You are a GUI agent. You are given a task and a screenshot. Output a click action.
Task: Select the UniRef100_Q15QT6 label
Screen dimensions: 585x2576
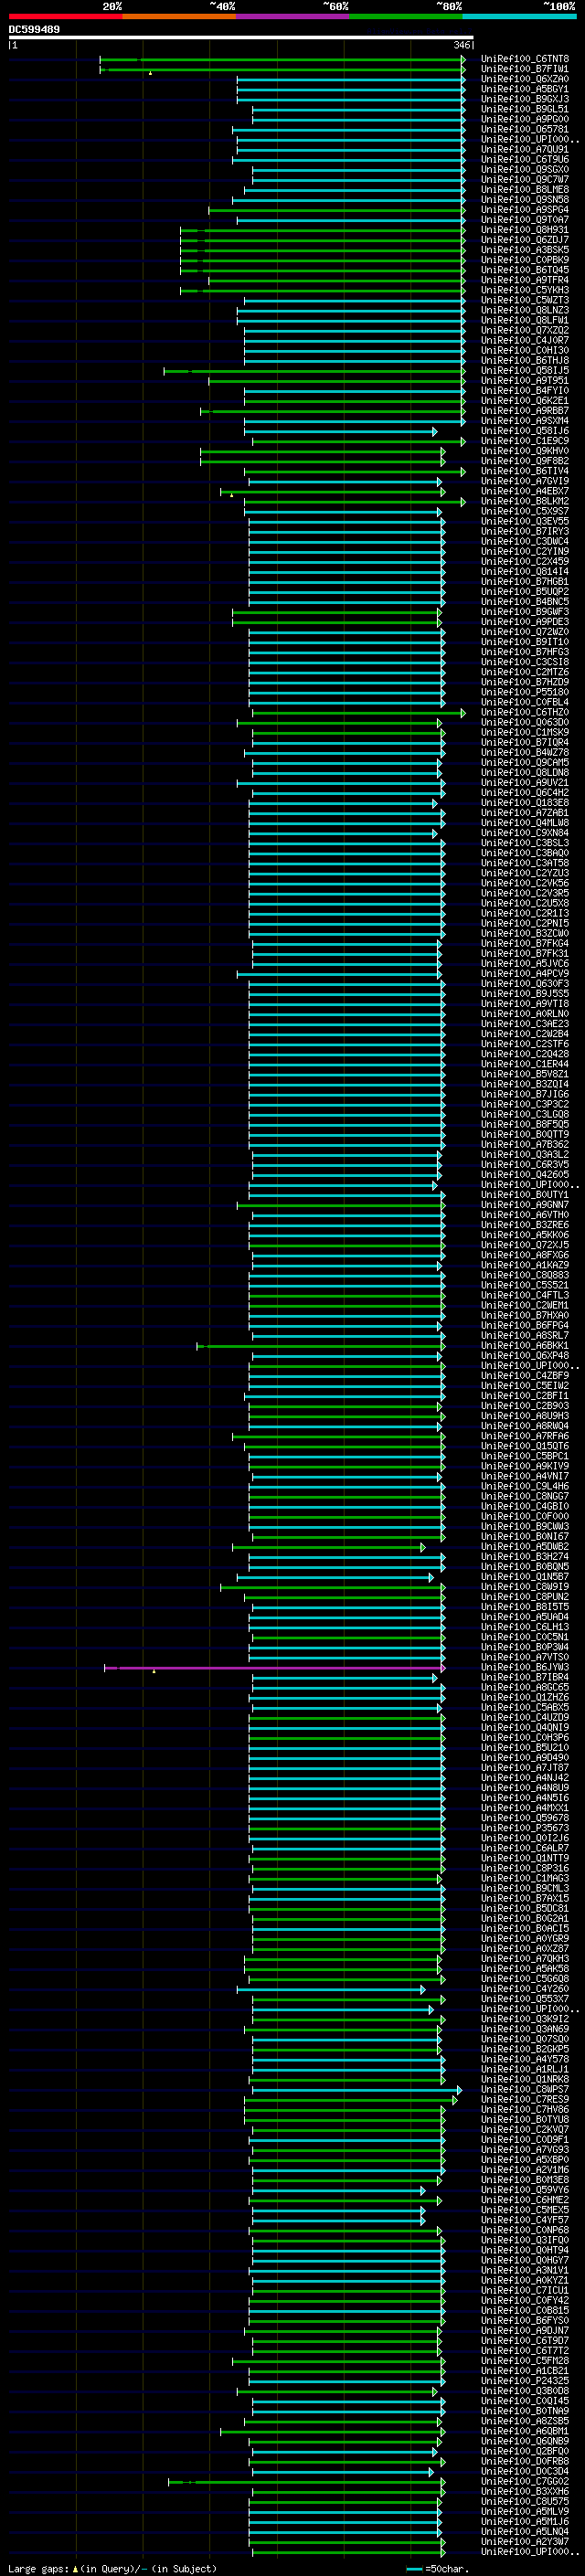click(x=525, y=1447)
